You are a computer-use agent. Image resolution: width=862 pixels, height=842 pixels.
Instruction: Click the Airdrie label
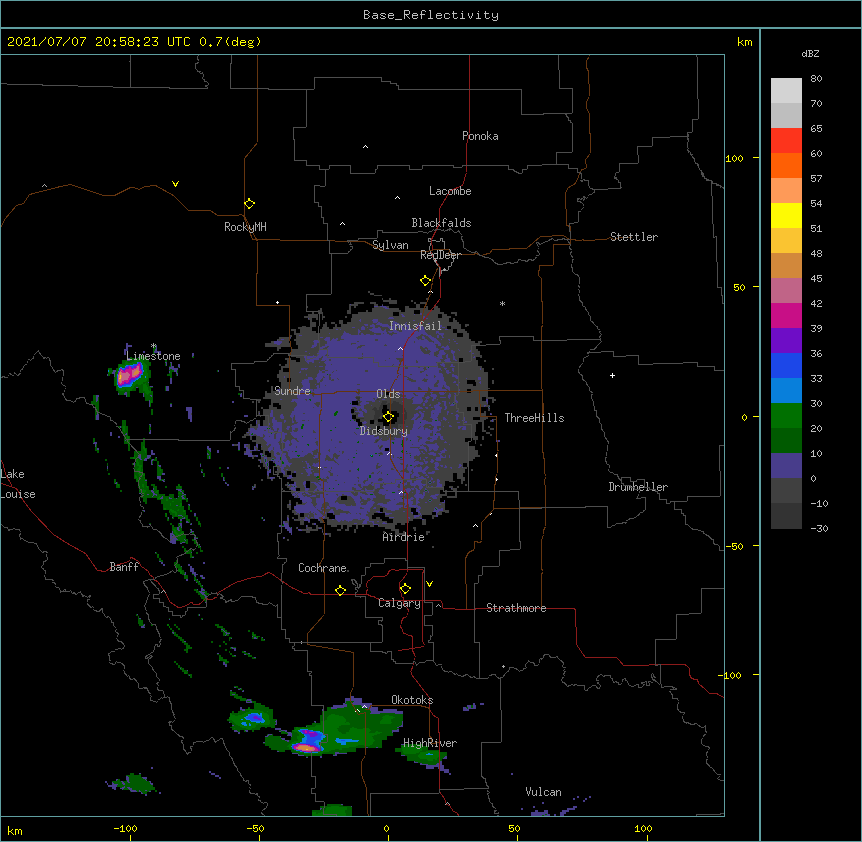[404, 537]
